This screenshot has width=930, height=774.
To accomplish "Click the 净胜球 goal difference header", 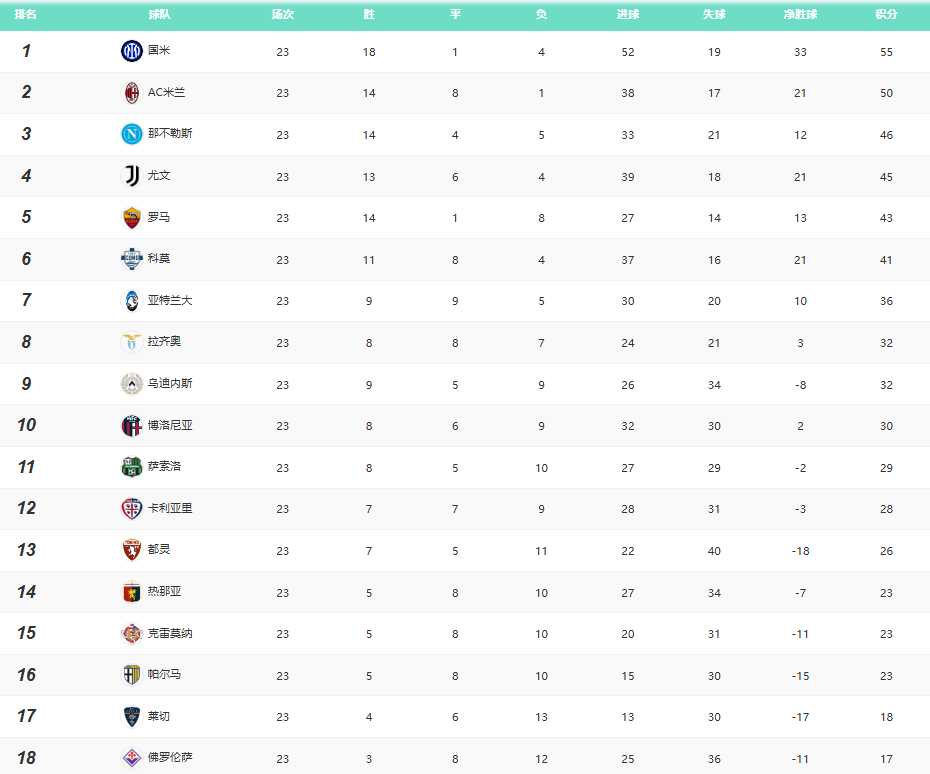I will 800,15.
